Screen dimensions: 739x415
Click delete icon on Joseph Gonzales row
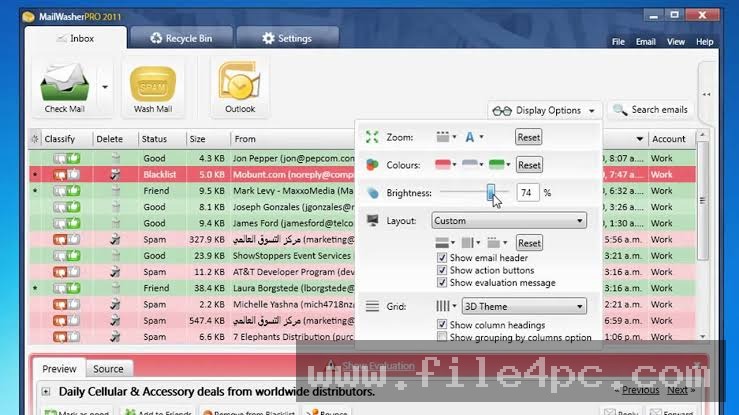115,207
